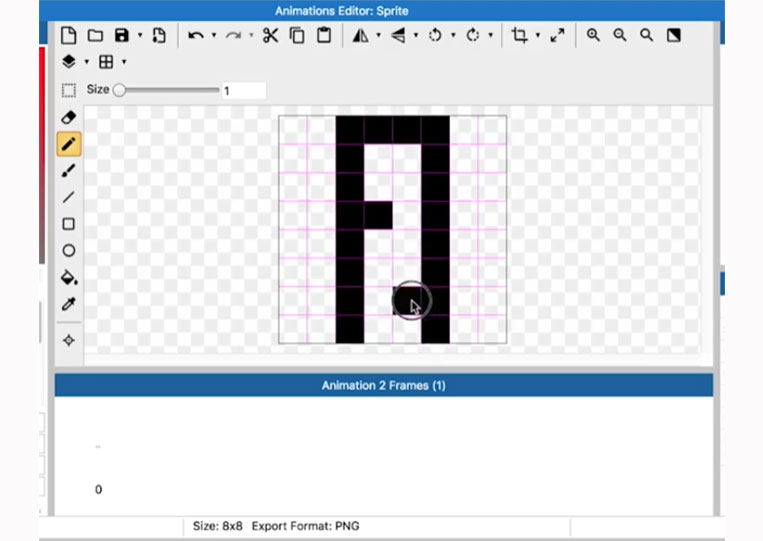
Task: Toggle the pixel grid icon
Action: point(106,62)
